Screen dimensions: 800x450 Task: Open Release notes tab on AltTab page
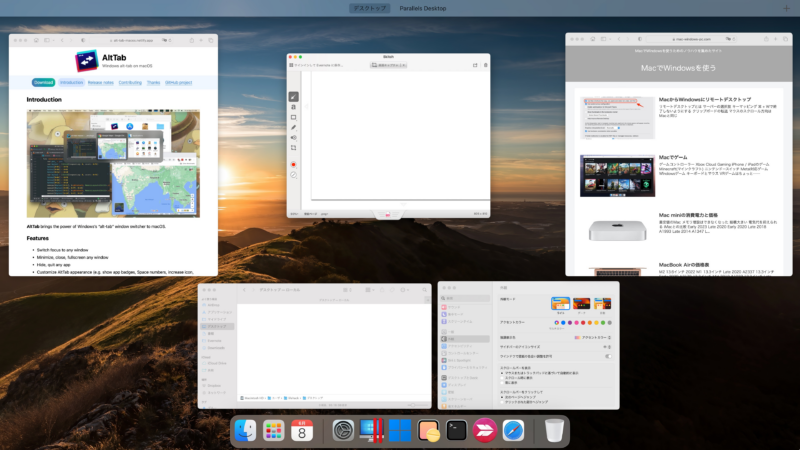pos(101,82)
